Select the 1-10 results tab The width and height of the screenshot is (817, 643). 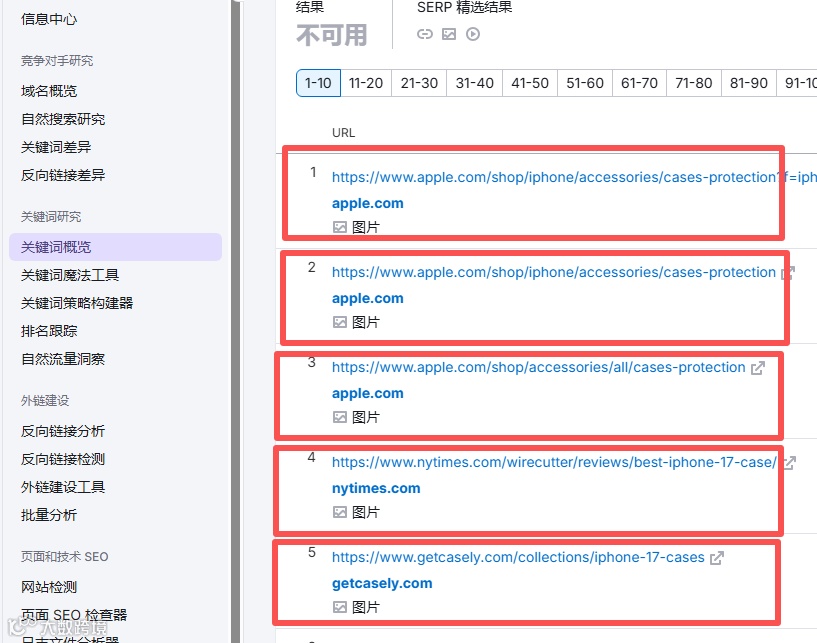point(318,83)
